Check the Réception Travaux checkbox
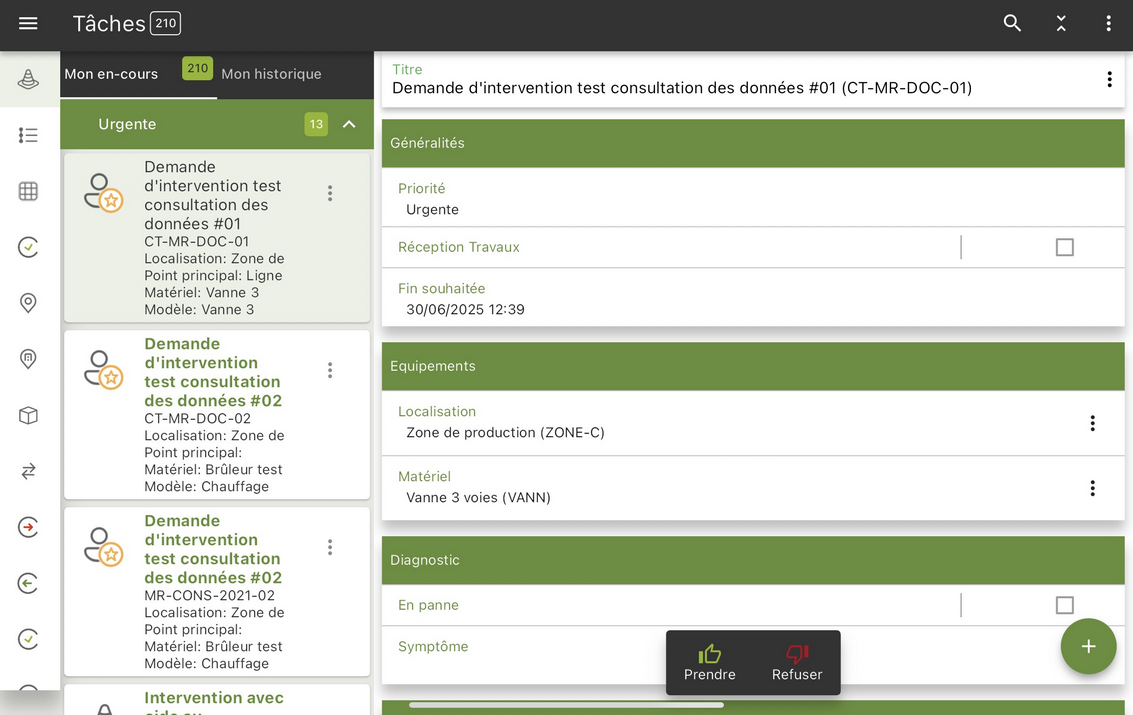 tap(1064, 247)
